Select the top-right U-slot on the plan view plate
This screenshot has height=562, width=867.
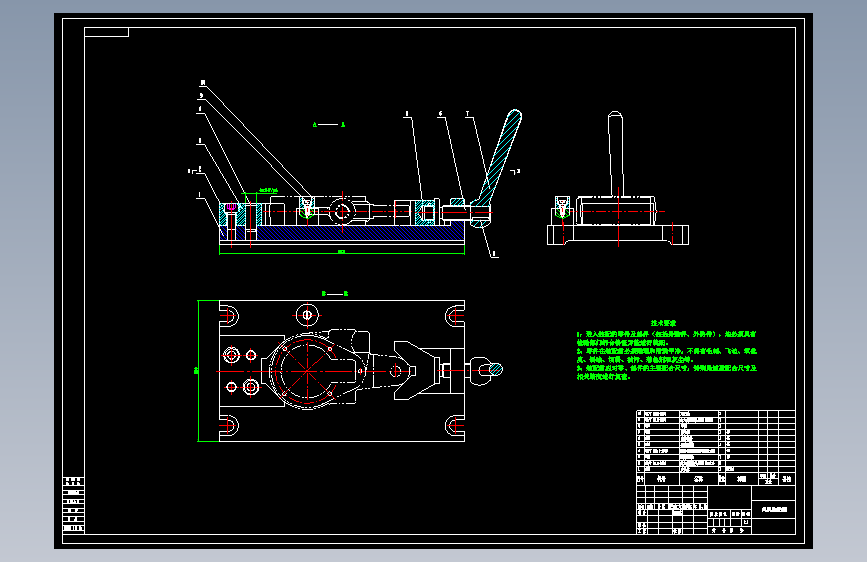(455, 316)
